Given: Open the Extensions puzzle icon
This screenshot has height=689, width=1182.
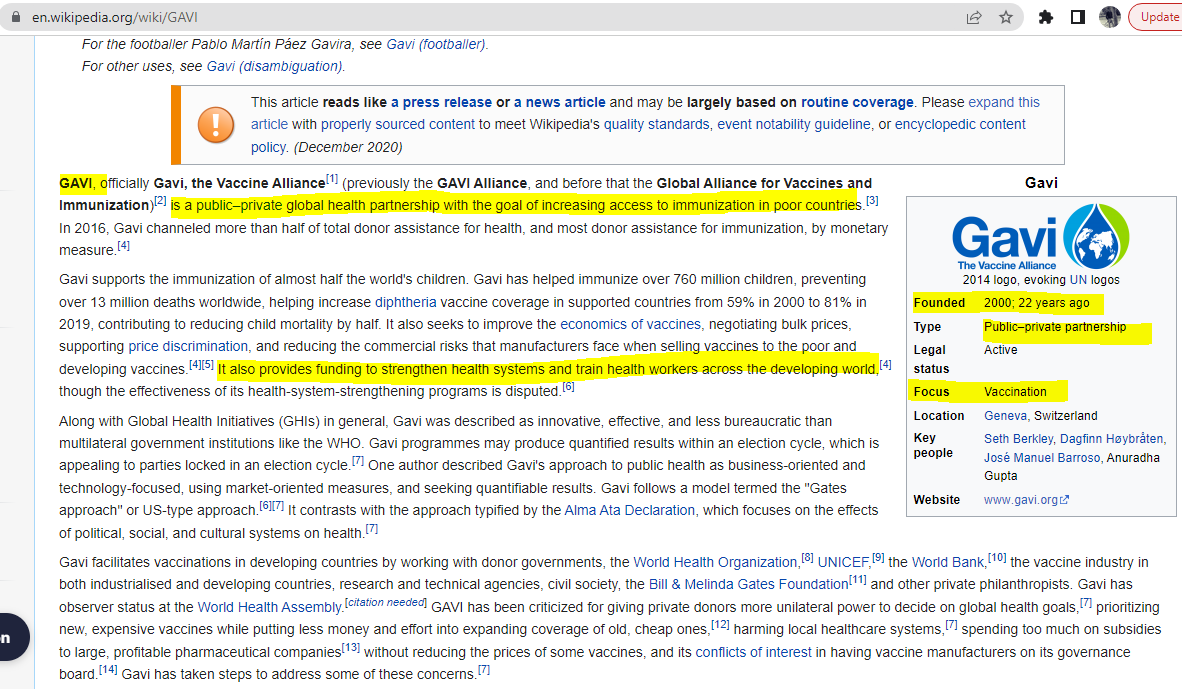Looking at the screenshot, I should tap(1046, 17).
